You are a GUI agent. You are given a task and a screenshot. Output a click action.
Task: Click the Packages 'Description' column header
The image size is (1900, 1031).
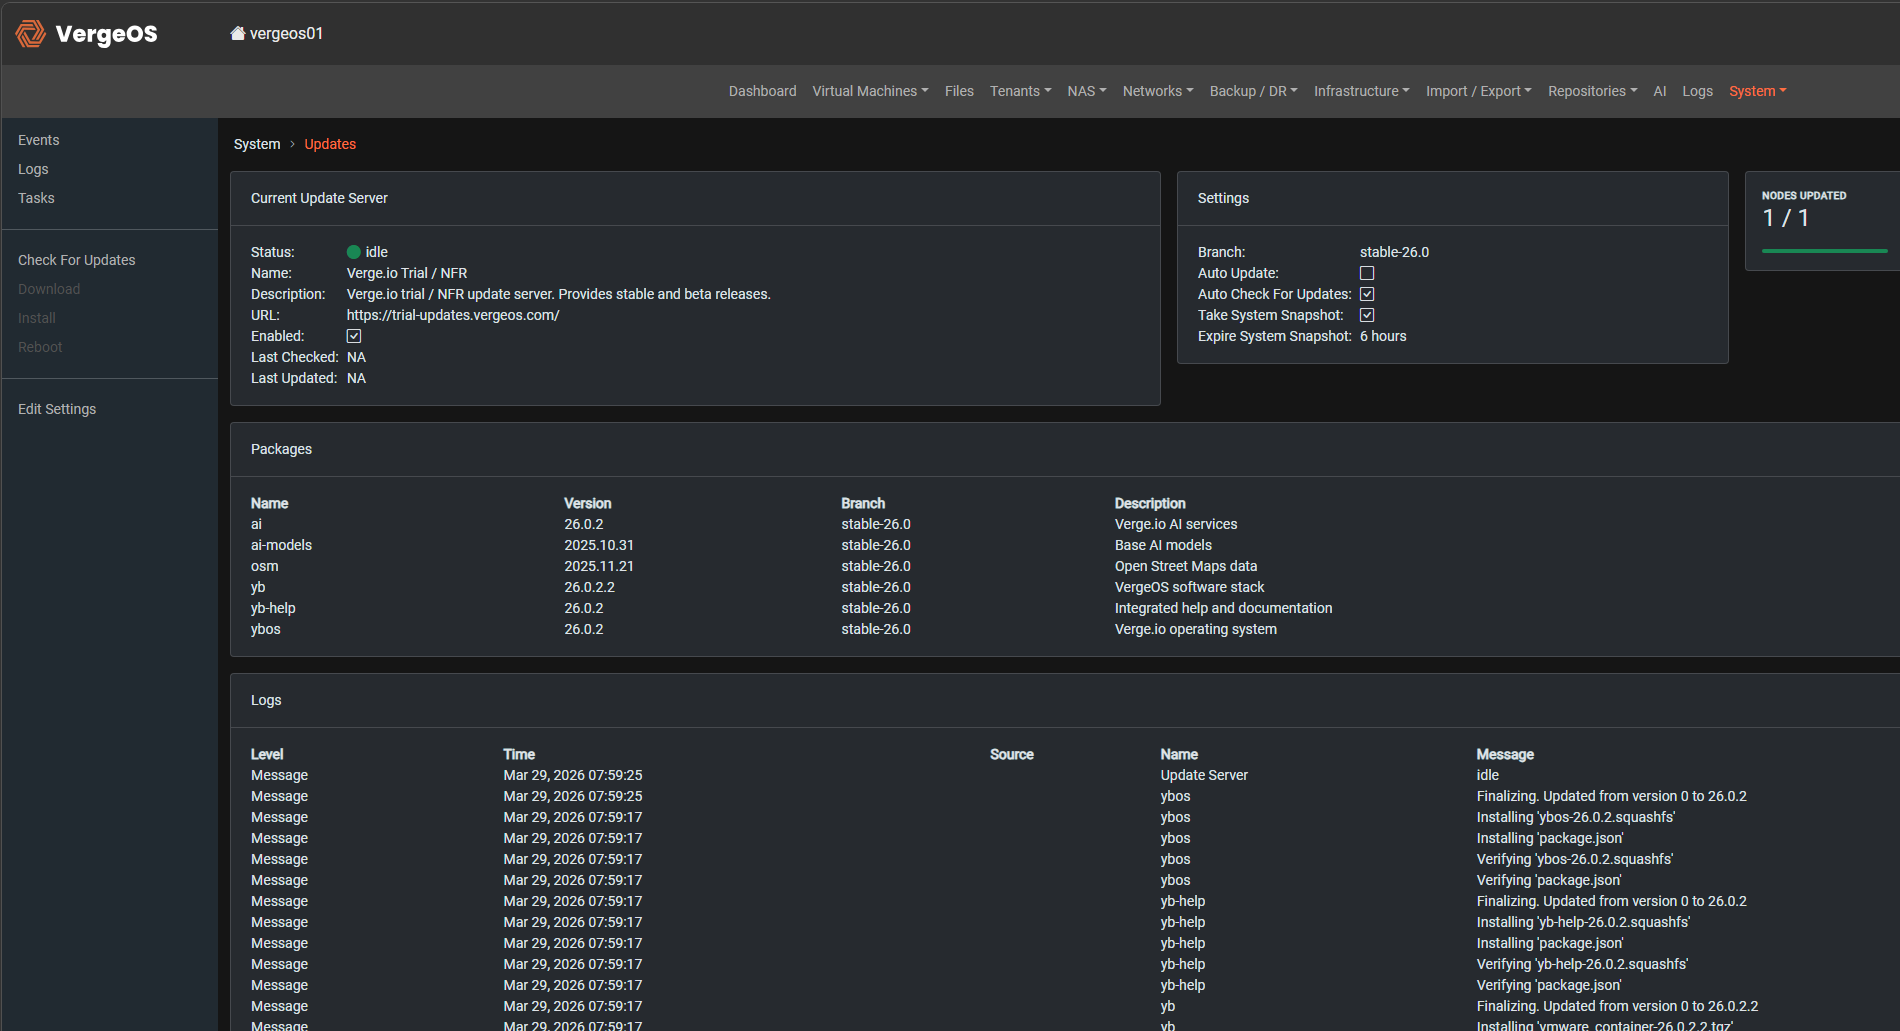point(1150,503)
